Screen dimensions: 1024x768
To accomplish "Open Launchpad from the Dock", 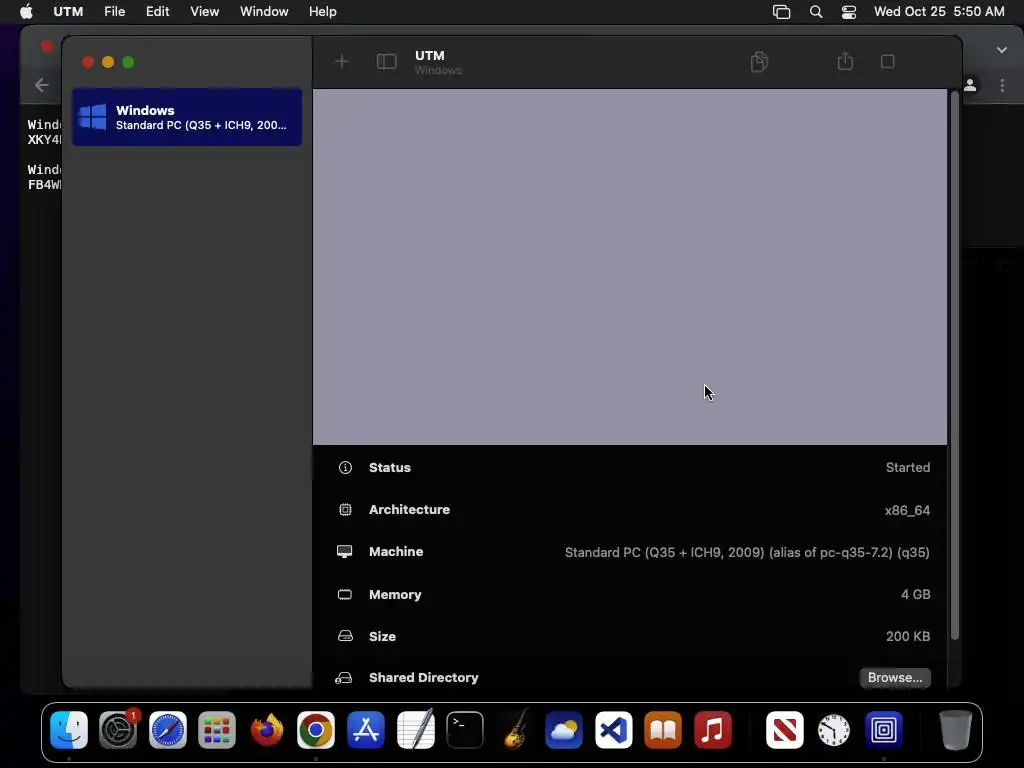I will 217,730.
